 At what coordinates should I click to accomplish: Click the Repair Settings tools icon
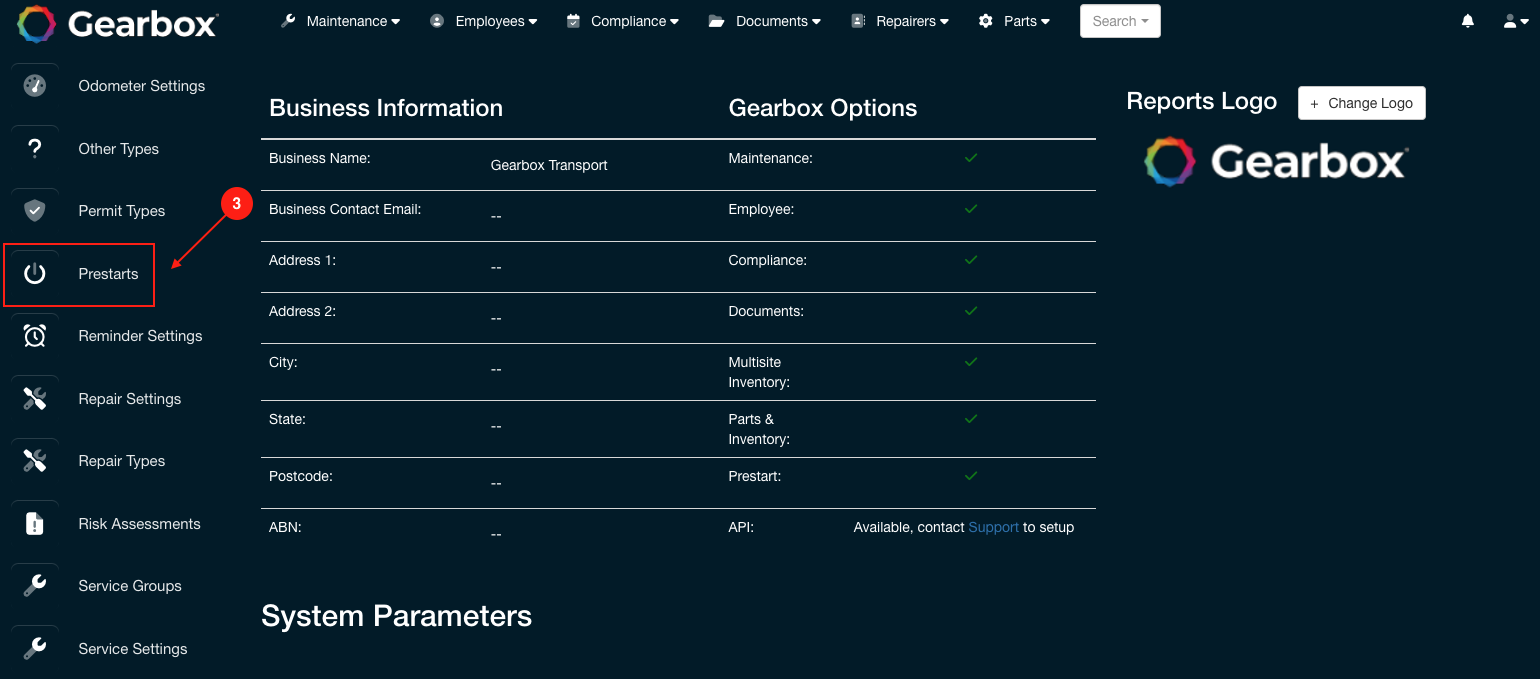35,399
